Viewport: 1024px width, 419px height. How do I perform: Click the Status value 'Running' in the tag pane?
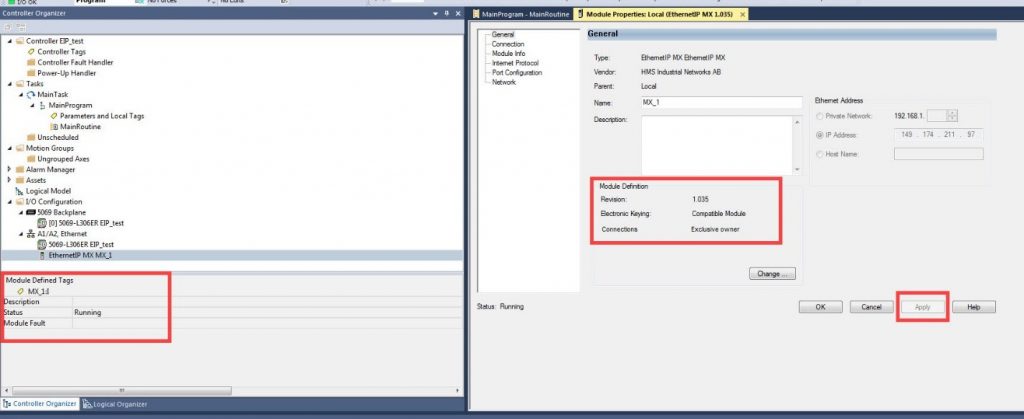click(x=88, y=313)
